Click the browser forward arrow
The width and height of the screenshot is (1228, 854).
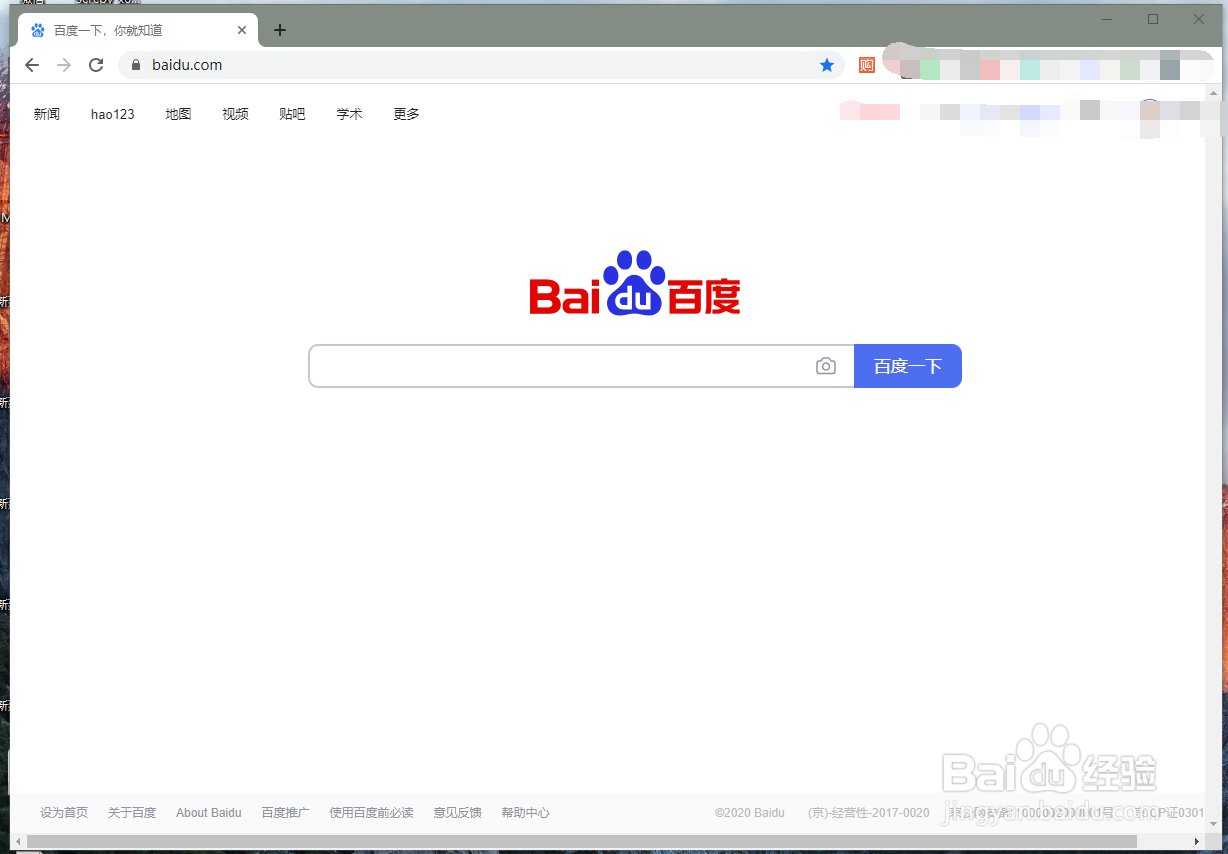(64, 65)
